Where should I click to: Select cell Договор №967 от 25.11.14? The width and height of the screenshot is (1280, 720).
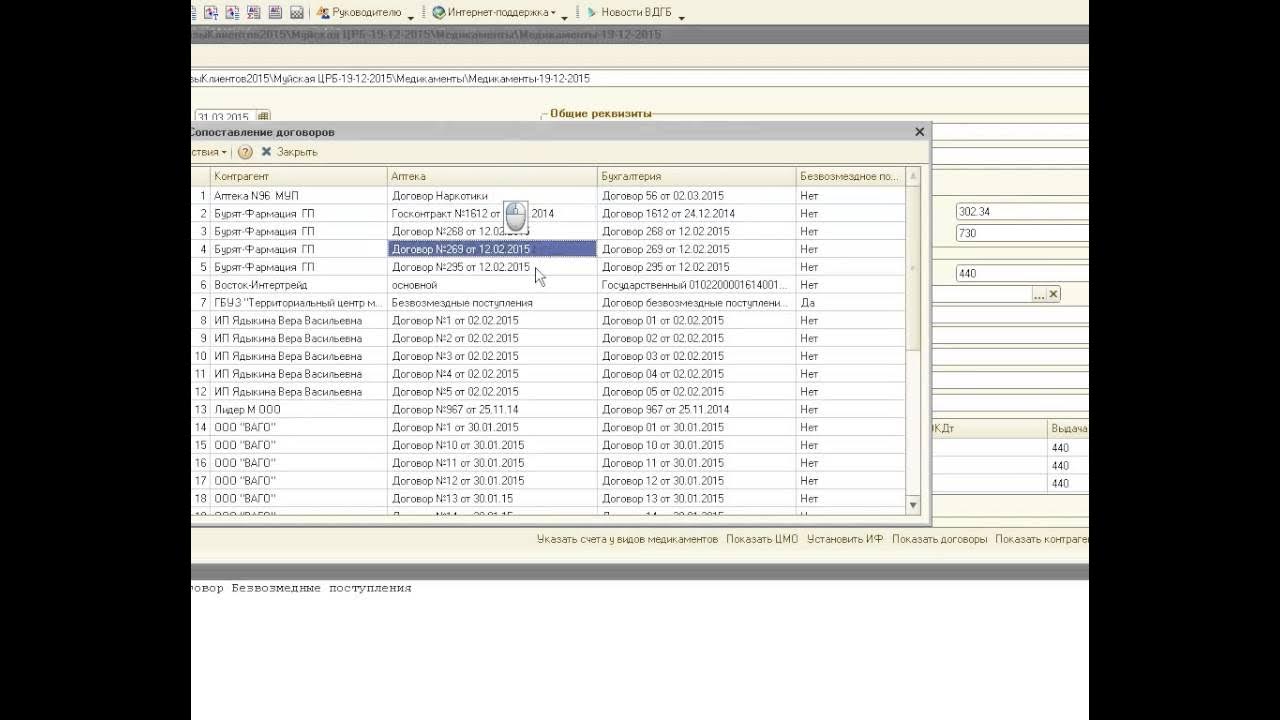click(492, 410)
